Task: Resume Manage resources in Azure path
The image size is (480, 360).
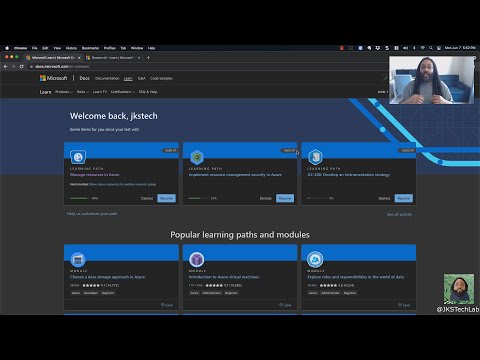Action: pyautogui.click(x=166, y=198)
